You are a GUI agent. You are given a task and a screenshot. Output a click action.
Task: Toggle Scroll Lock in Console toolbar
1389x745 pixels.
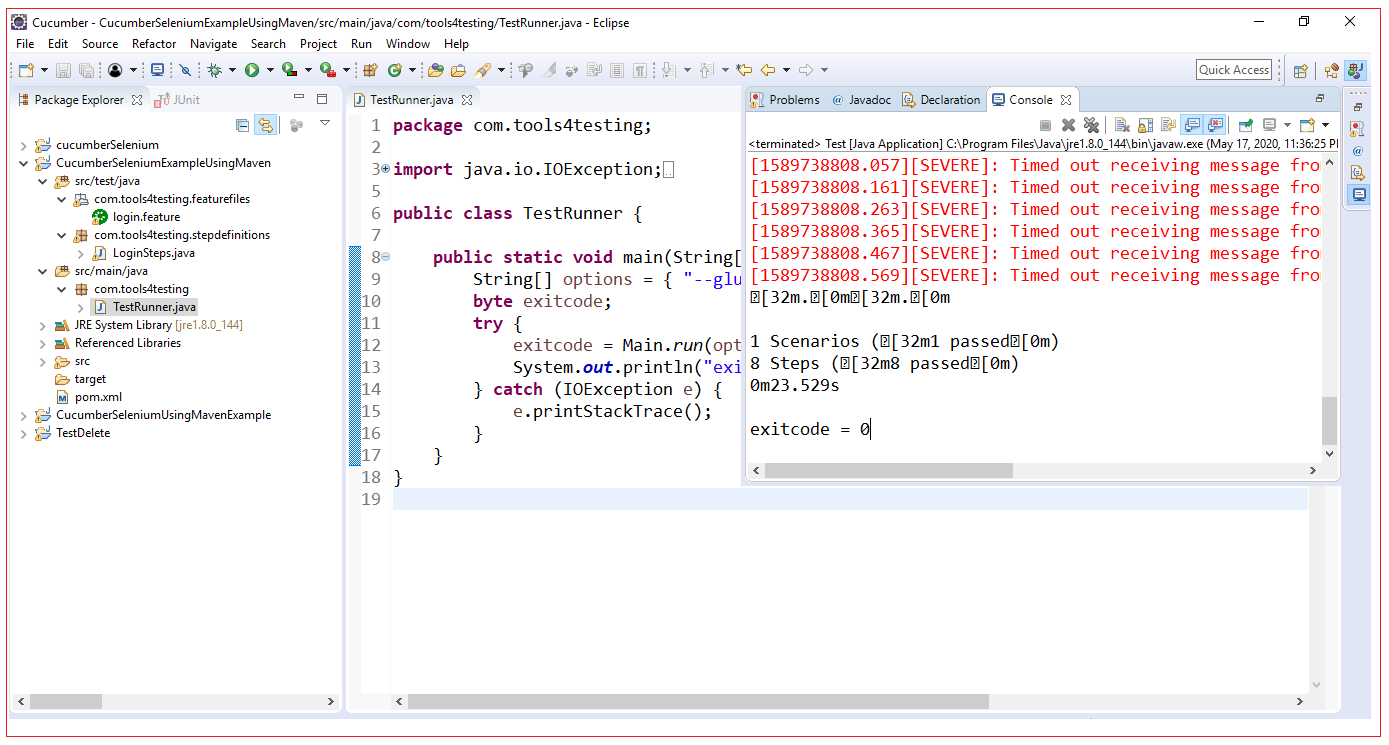(1145, 125)
